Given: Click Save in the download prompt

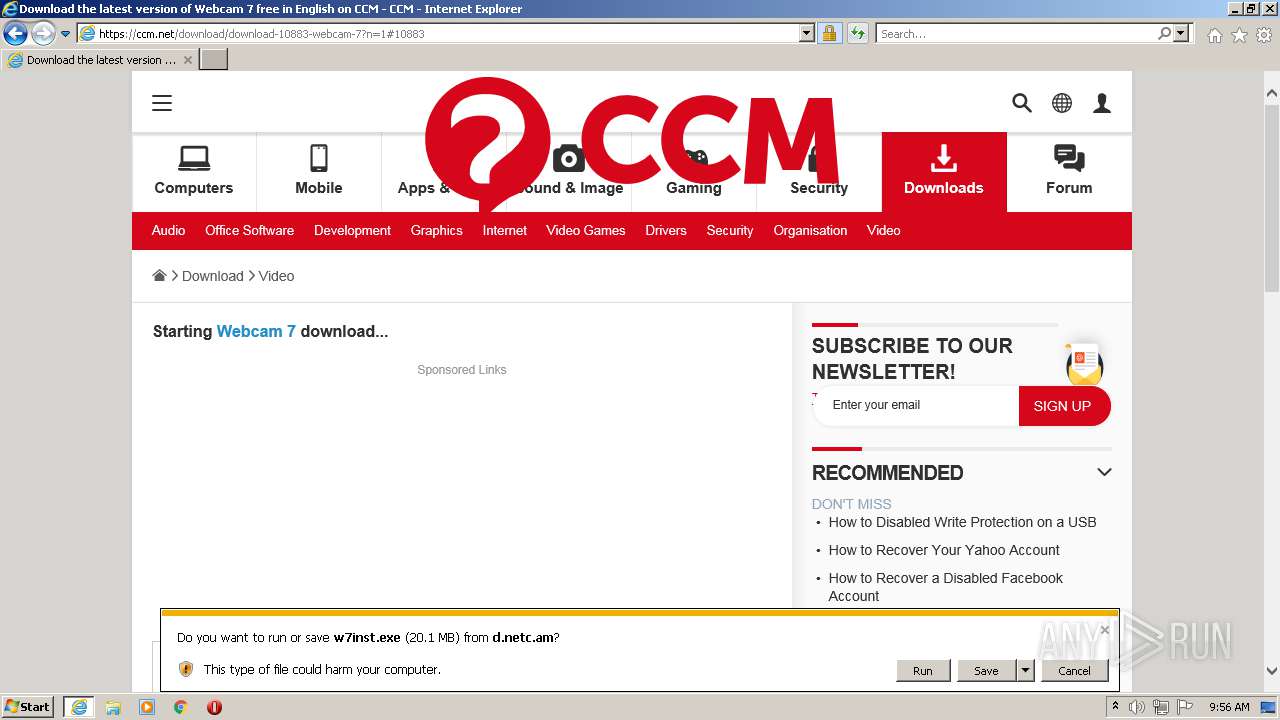Looking at the screenshot, I should coord(986,671).
